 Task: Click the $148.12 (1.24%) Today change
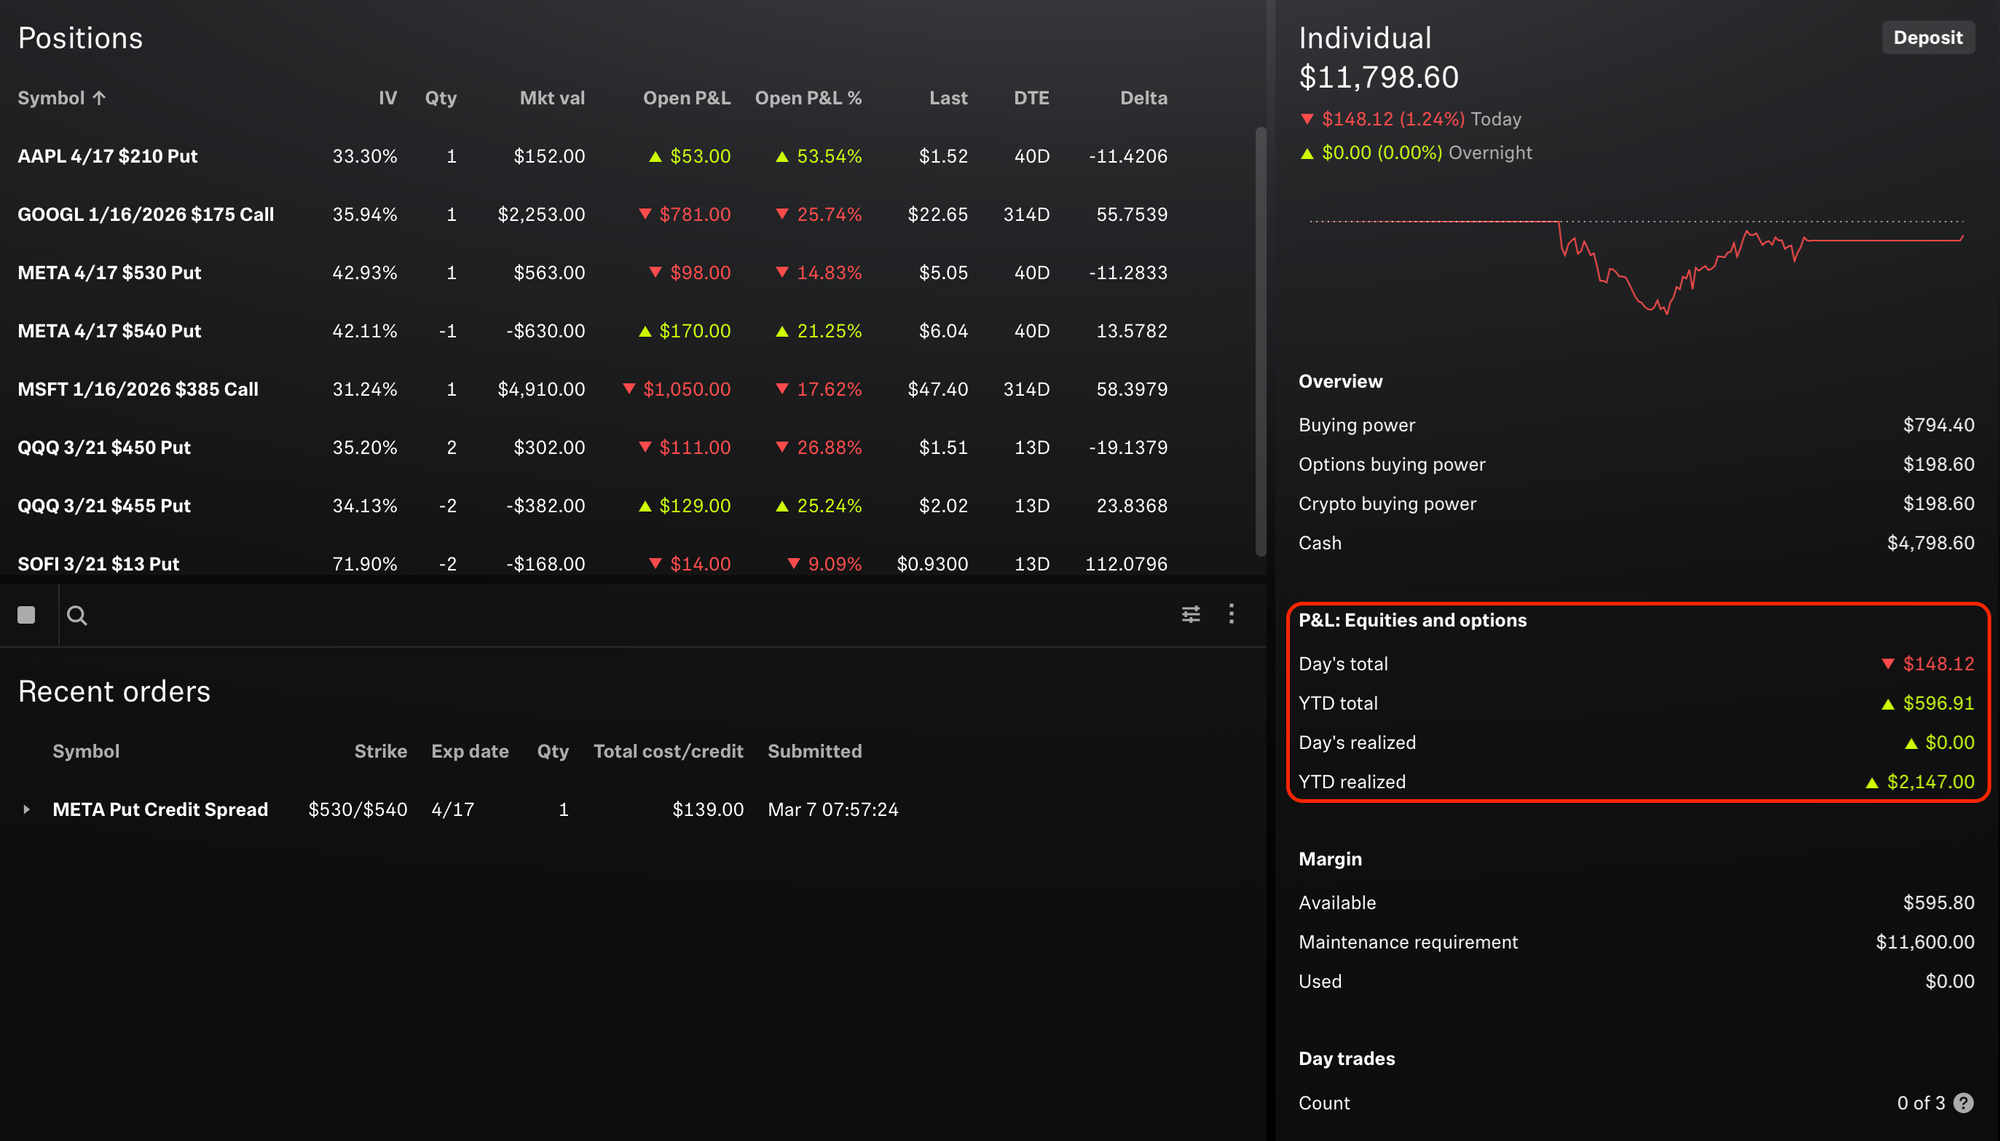pos(1410,119)
